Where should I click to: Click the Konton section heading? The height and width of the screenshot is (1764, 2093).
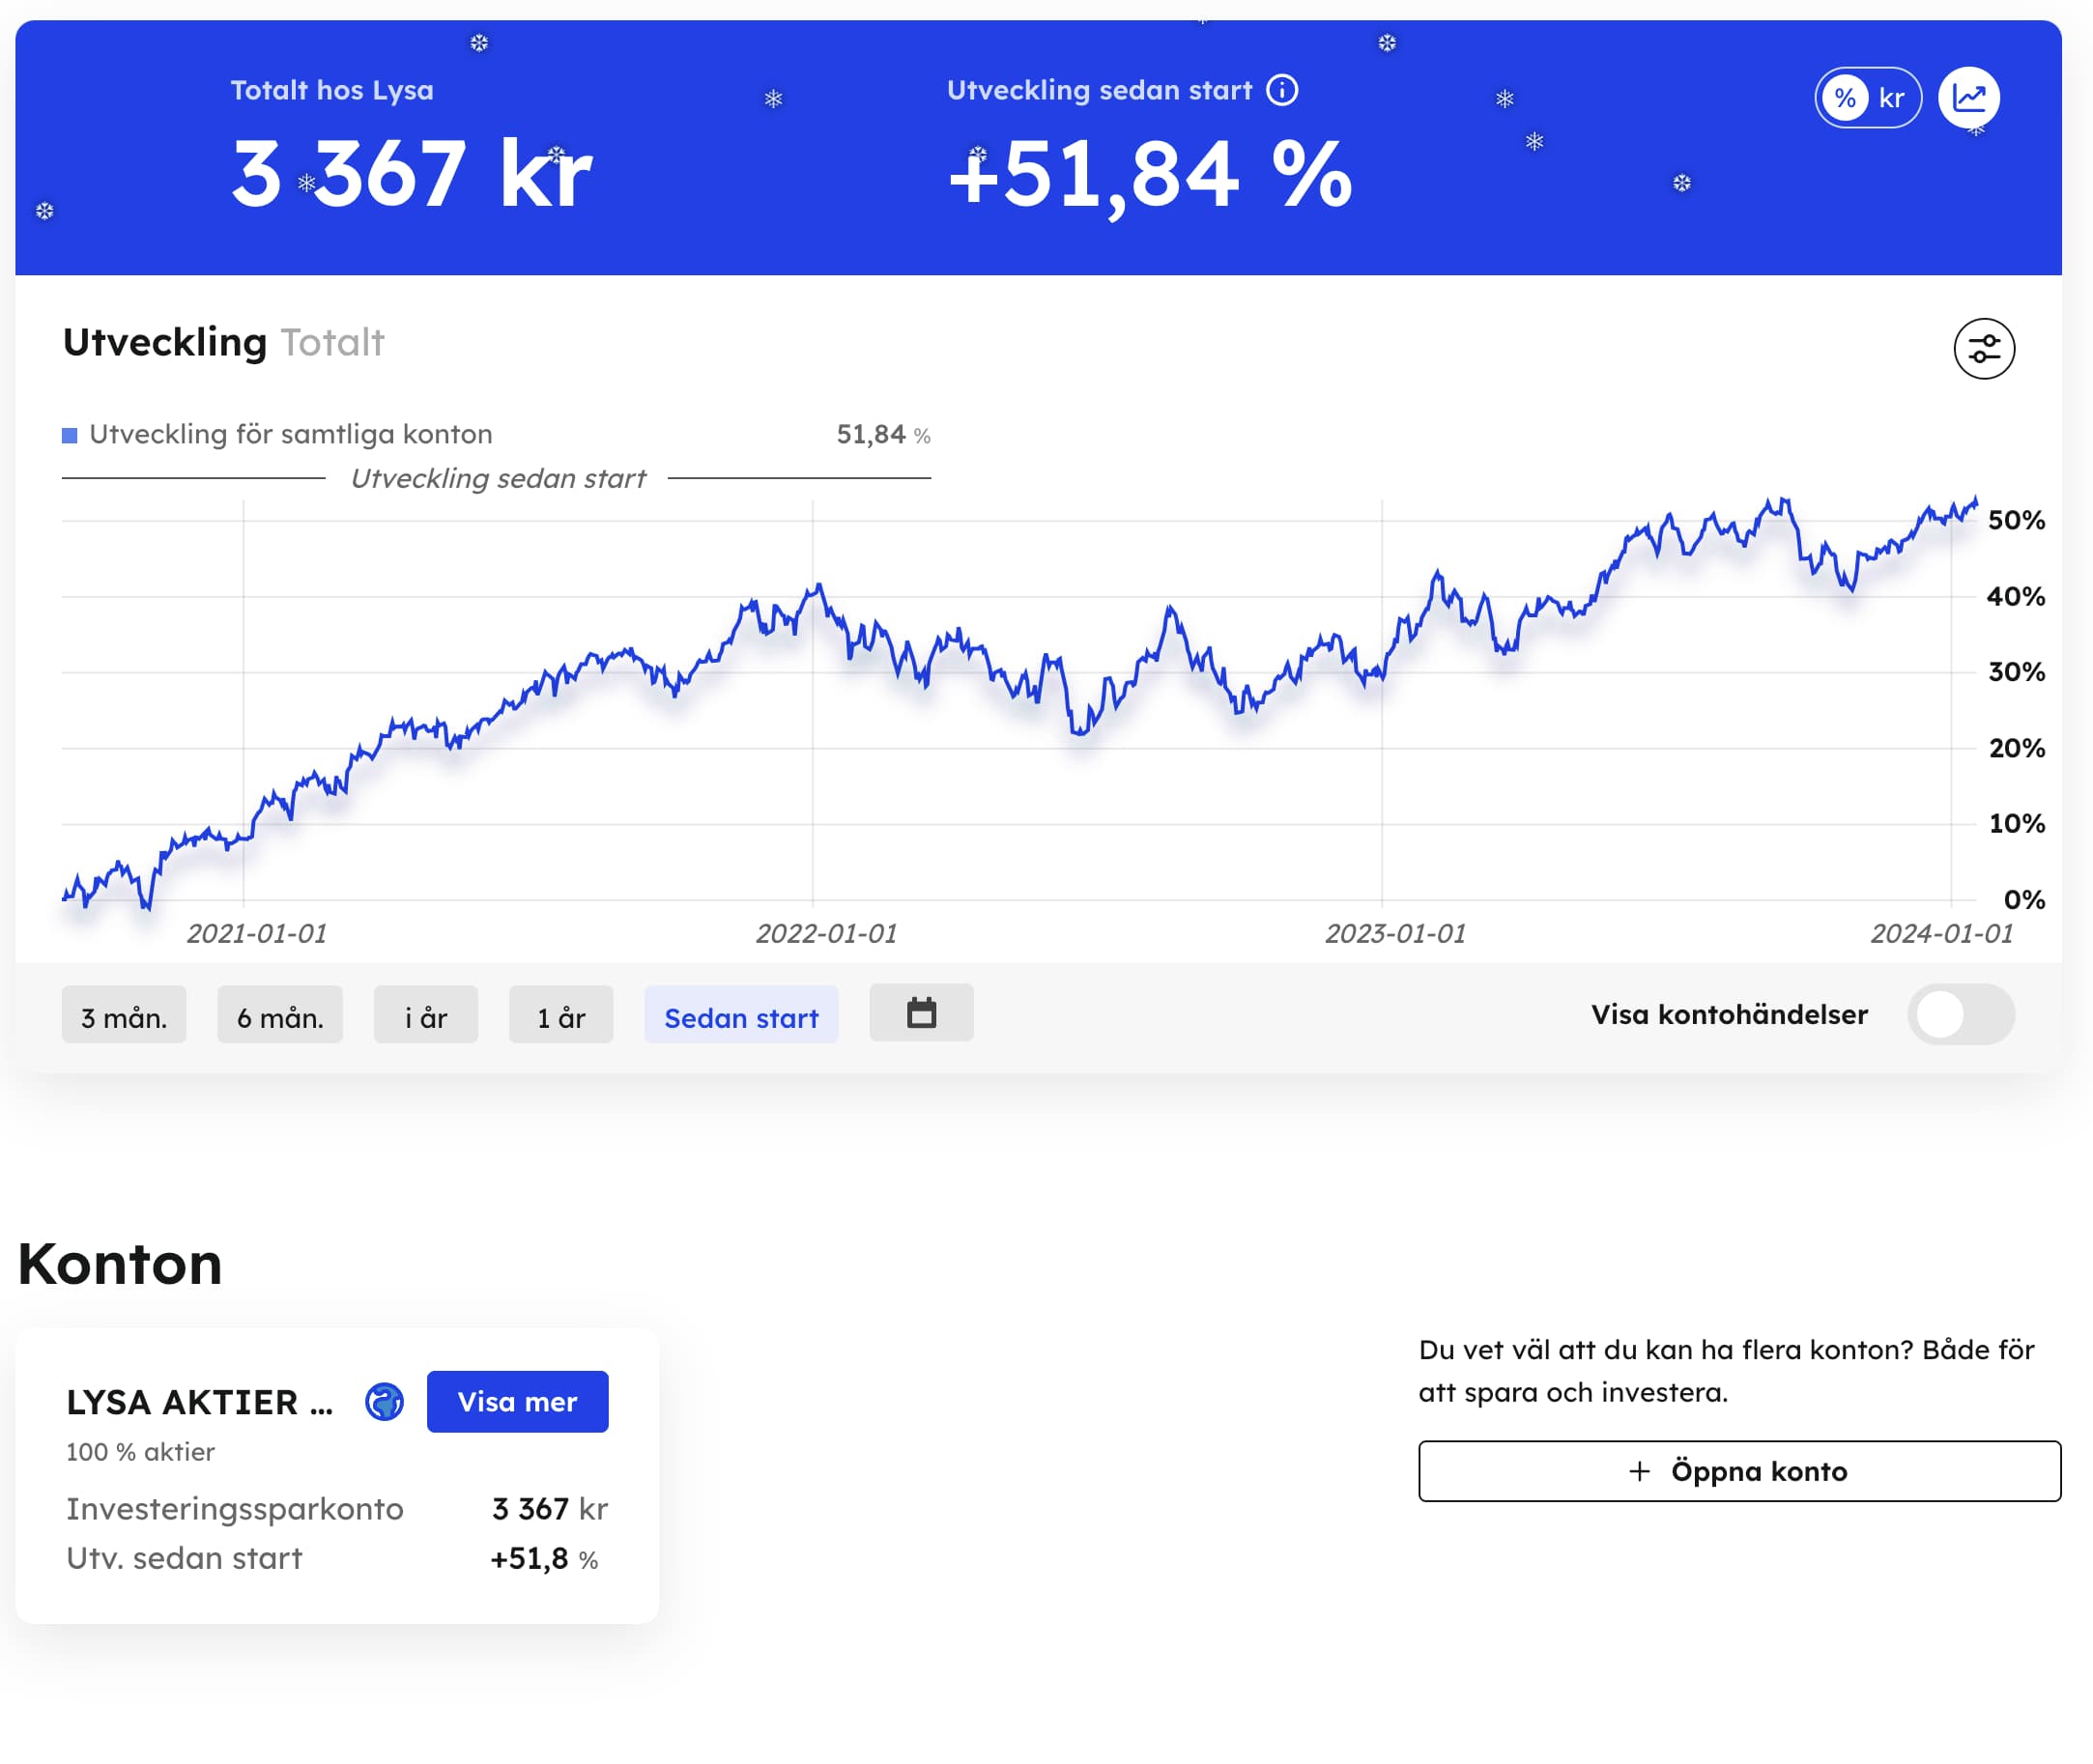[x=120, y=1263]
